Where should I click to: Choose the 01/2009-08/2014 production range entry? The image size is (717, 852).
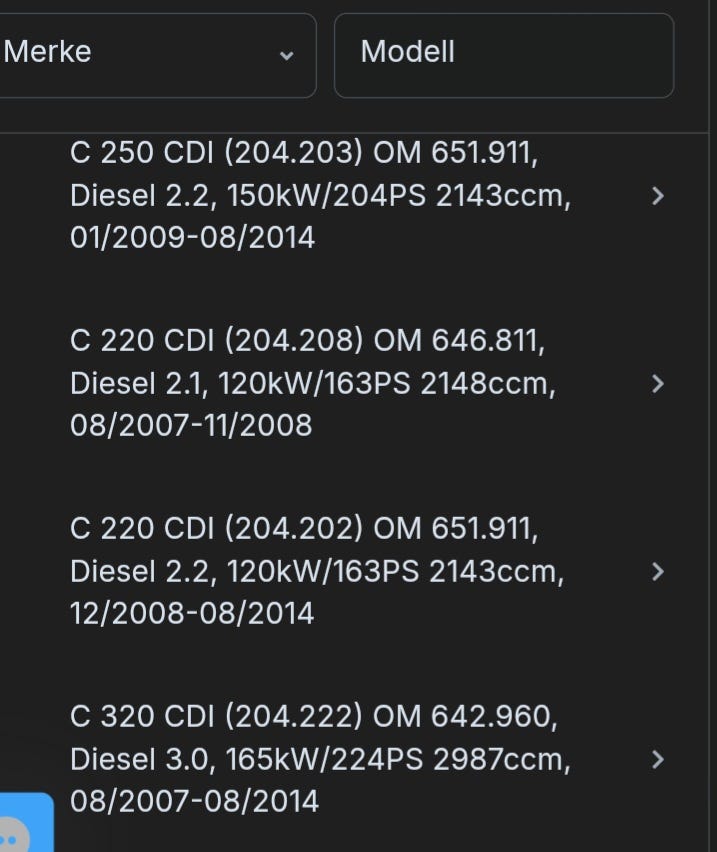click(192, 238)
